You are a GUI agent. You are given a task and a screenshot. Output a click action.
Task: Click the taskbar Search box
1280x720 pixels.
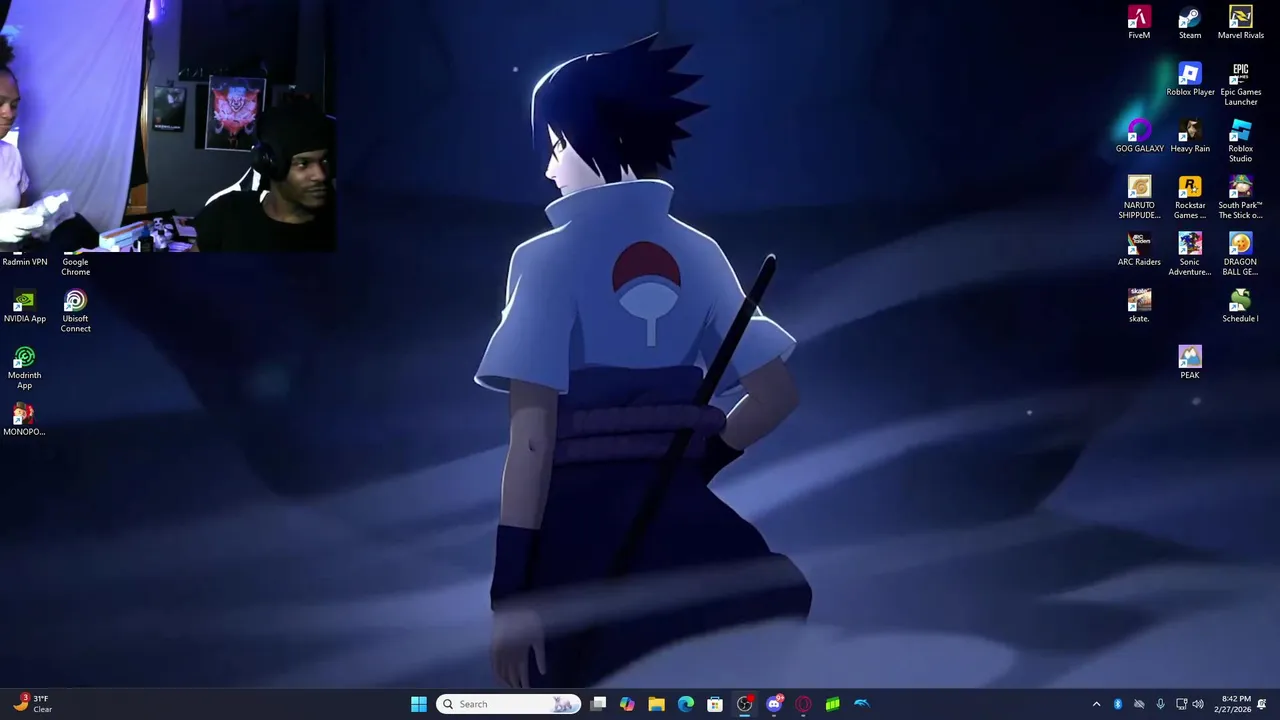pos(508,704)
